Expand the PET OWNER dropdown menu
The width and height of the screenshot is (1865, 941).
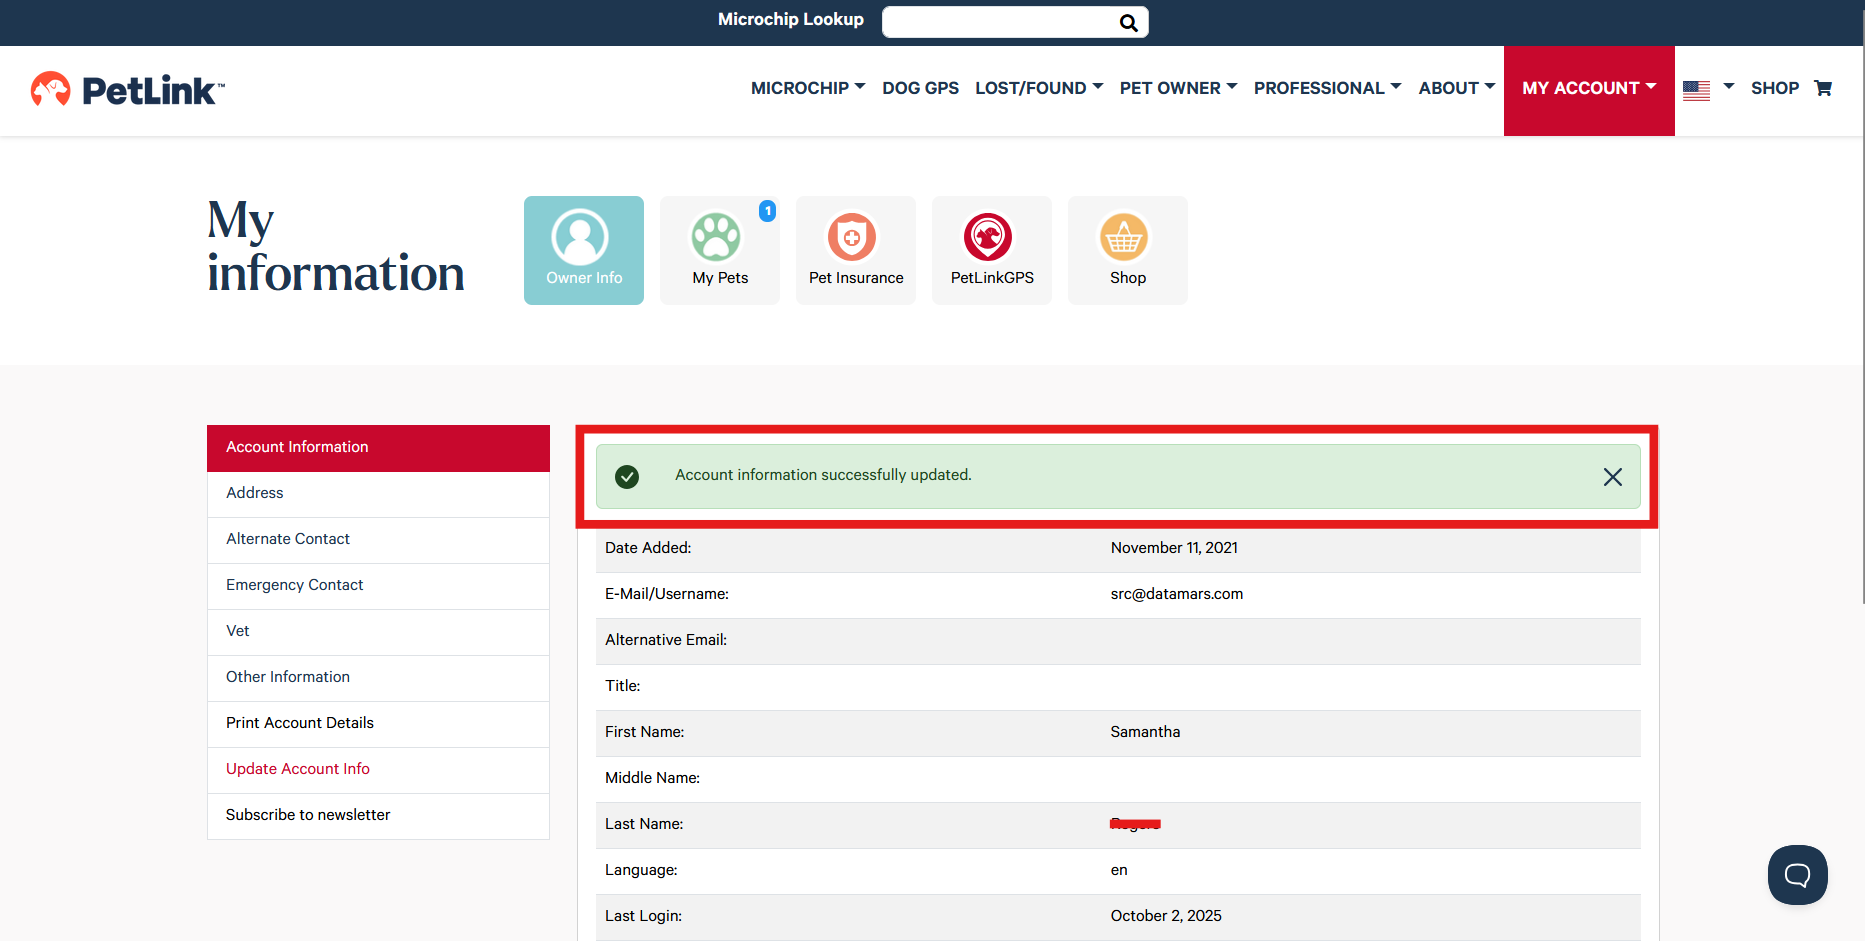[x=1178, y=88]
